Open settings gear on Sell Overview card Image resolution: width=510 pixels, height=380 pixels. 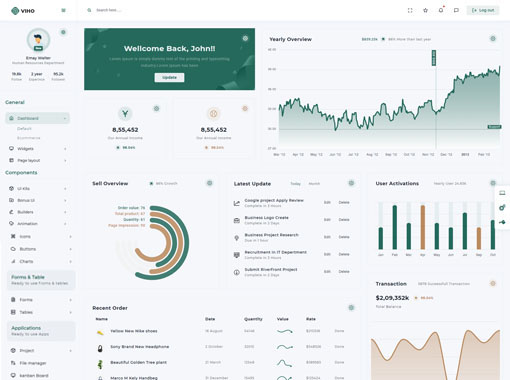coord(209,183)
